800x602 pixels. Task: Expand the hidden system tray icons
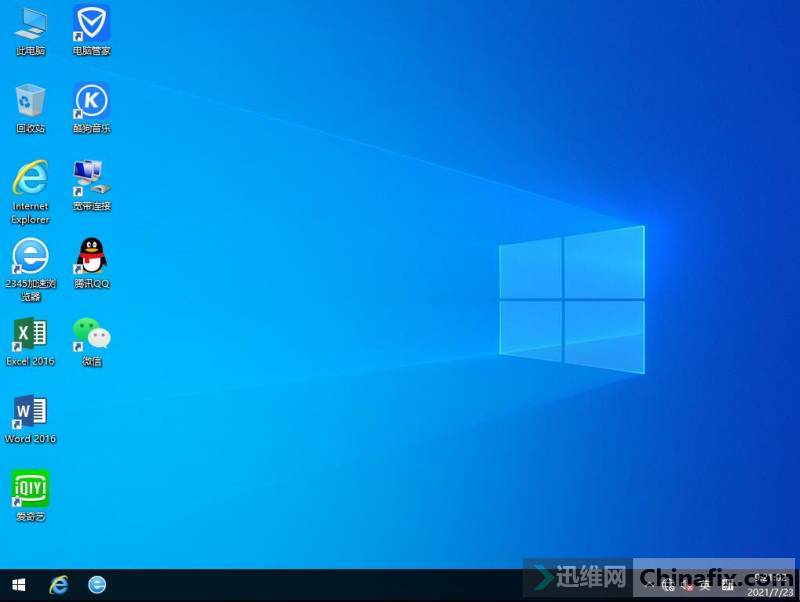coord(649,585)
